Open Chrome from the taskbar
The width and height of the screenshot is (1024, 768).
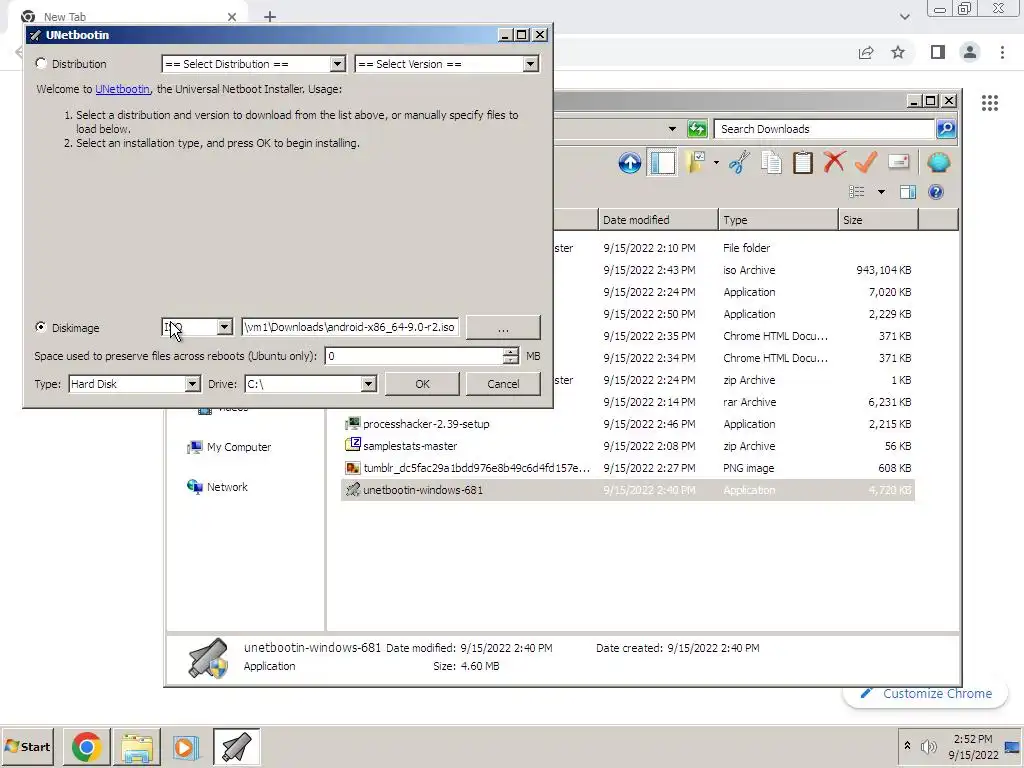pos(86,746)
